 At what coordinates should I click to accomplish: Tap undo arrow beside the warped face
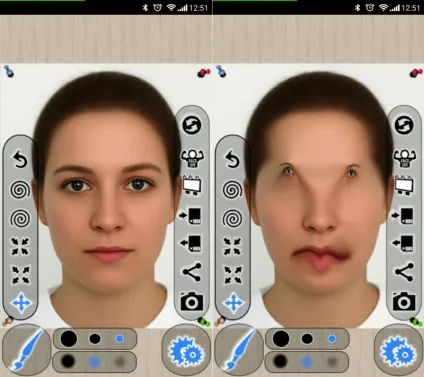(x=232, y=159)
